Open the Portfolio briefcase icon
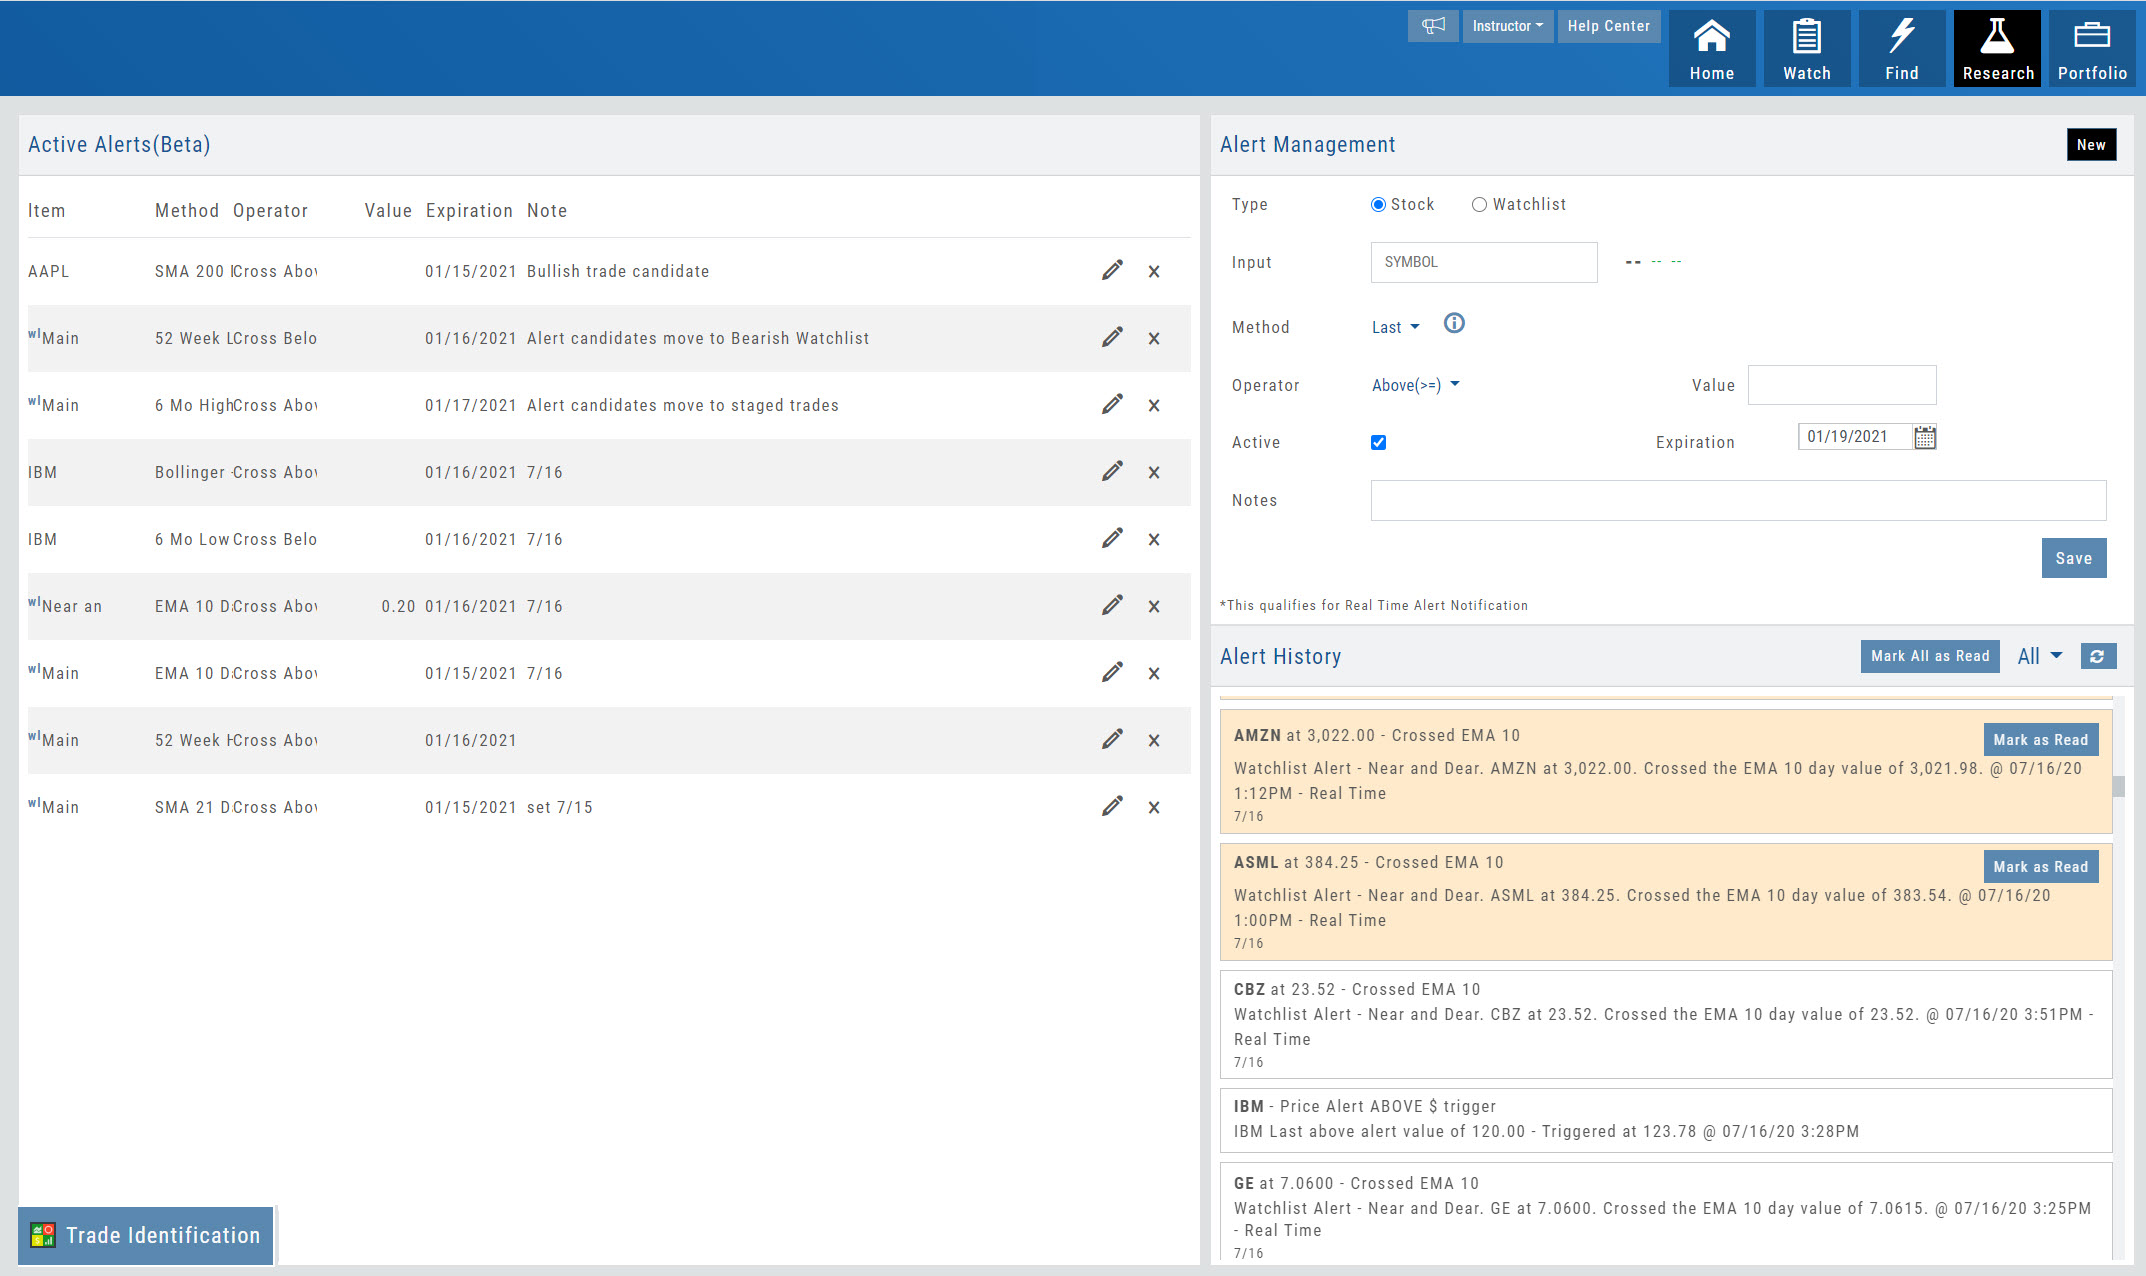The height and width of the screenshot is (1276, 2146). tap(2092, 49)
